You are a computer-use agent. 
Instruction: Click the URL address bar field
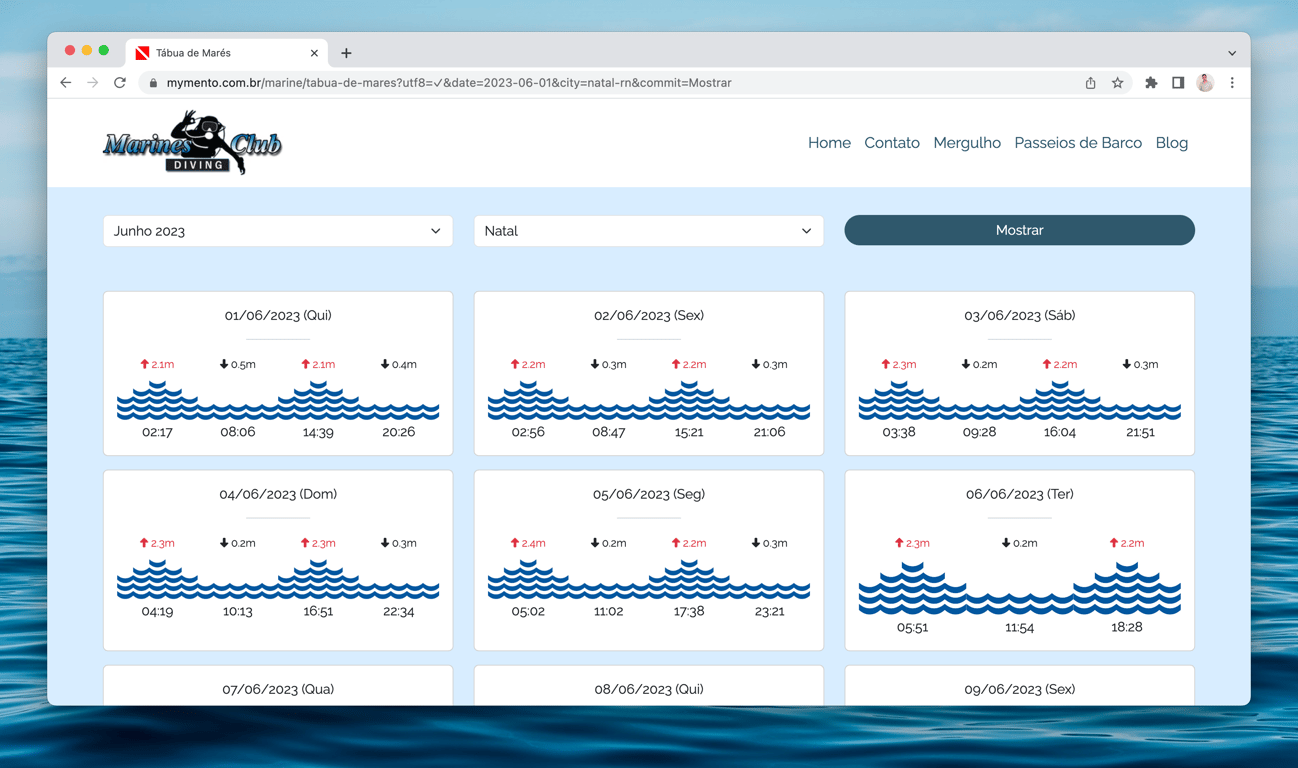pos(610,83)
